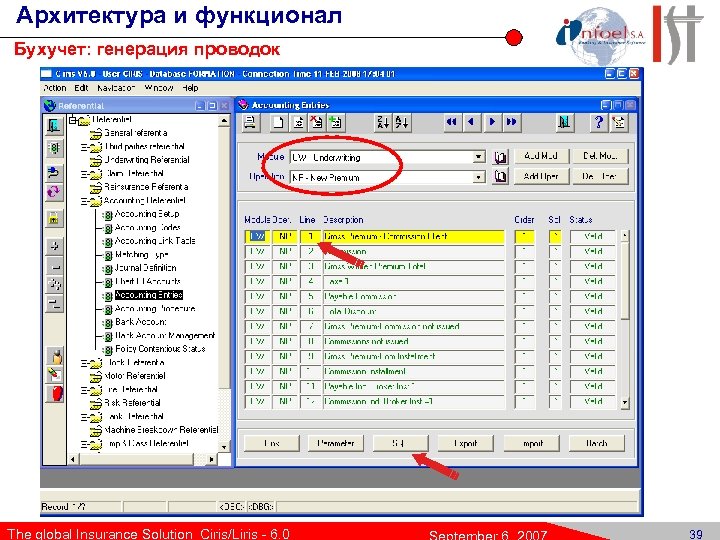720x540 pixels.
Task: Collapse the Accounting Referential node
Action: click(84, 201)
